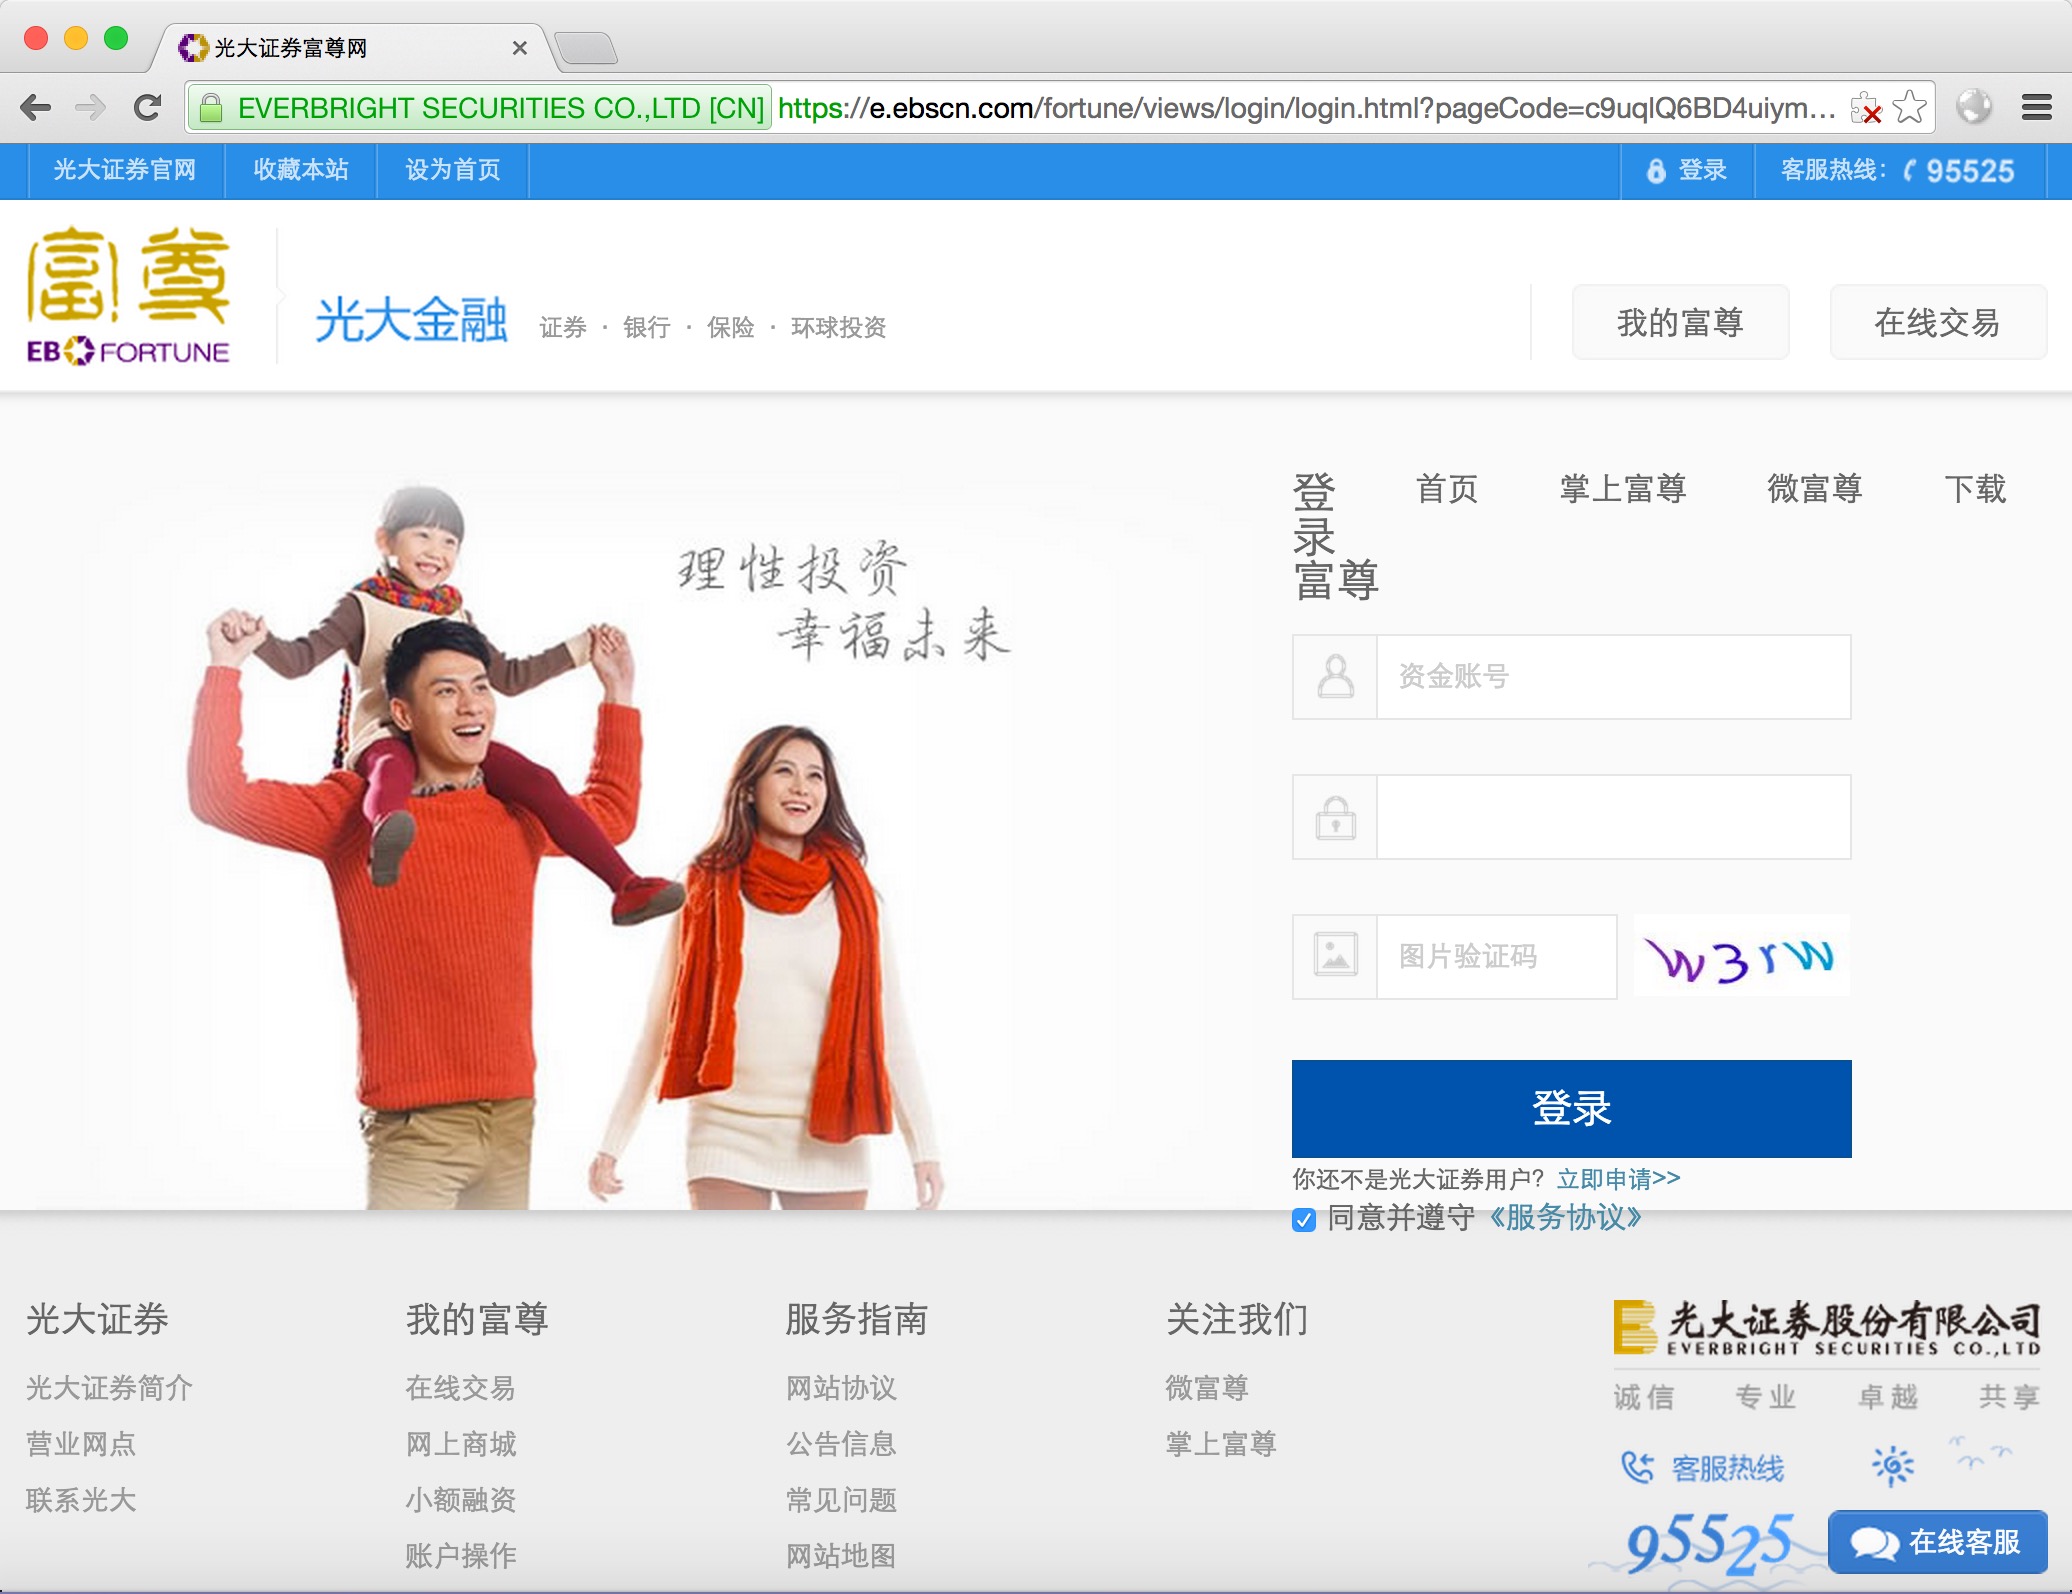2072x1594 pixels.
Task: Click the green SSL padlock icon
Action: [x=210, y=107]
